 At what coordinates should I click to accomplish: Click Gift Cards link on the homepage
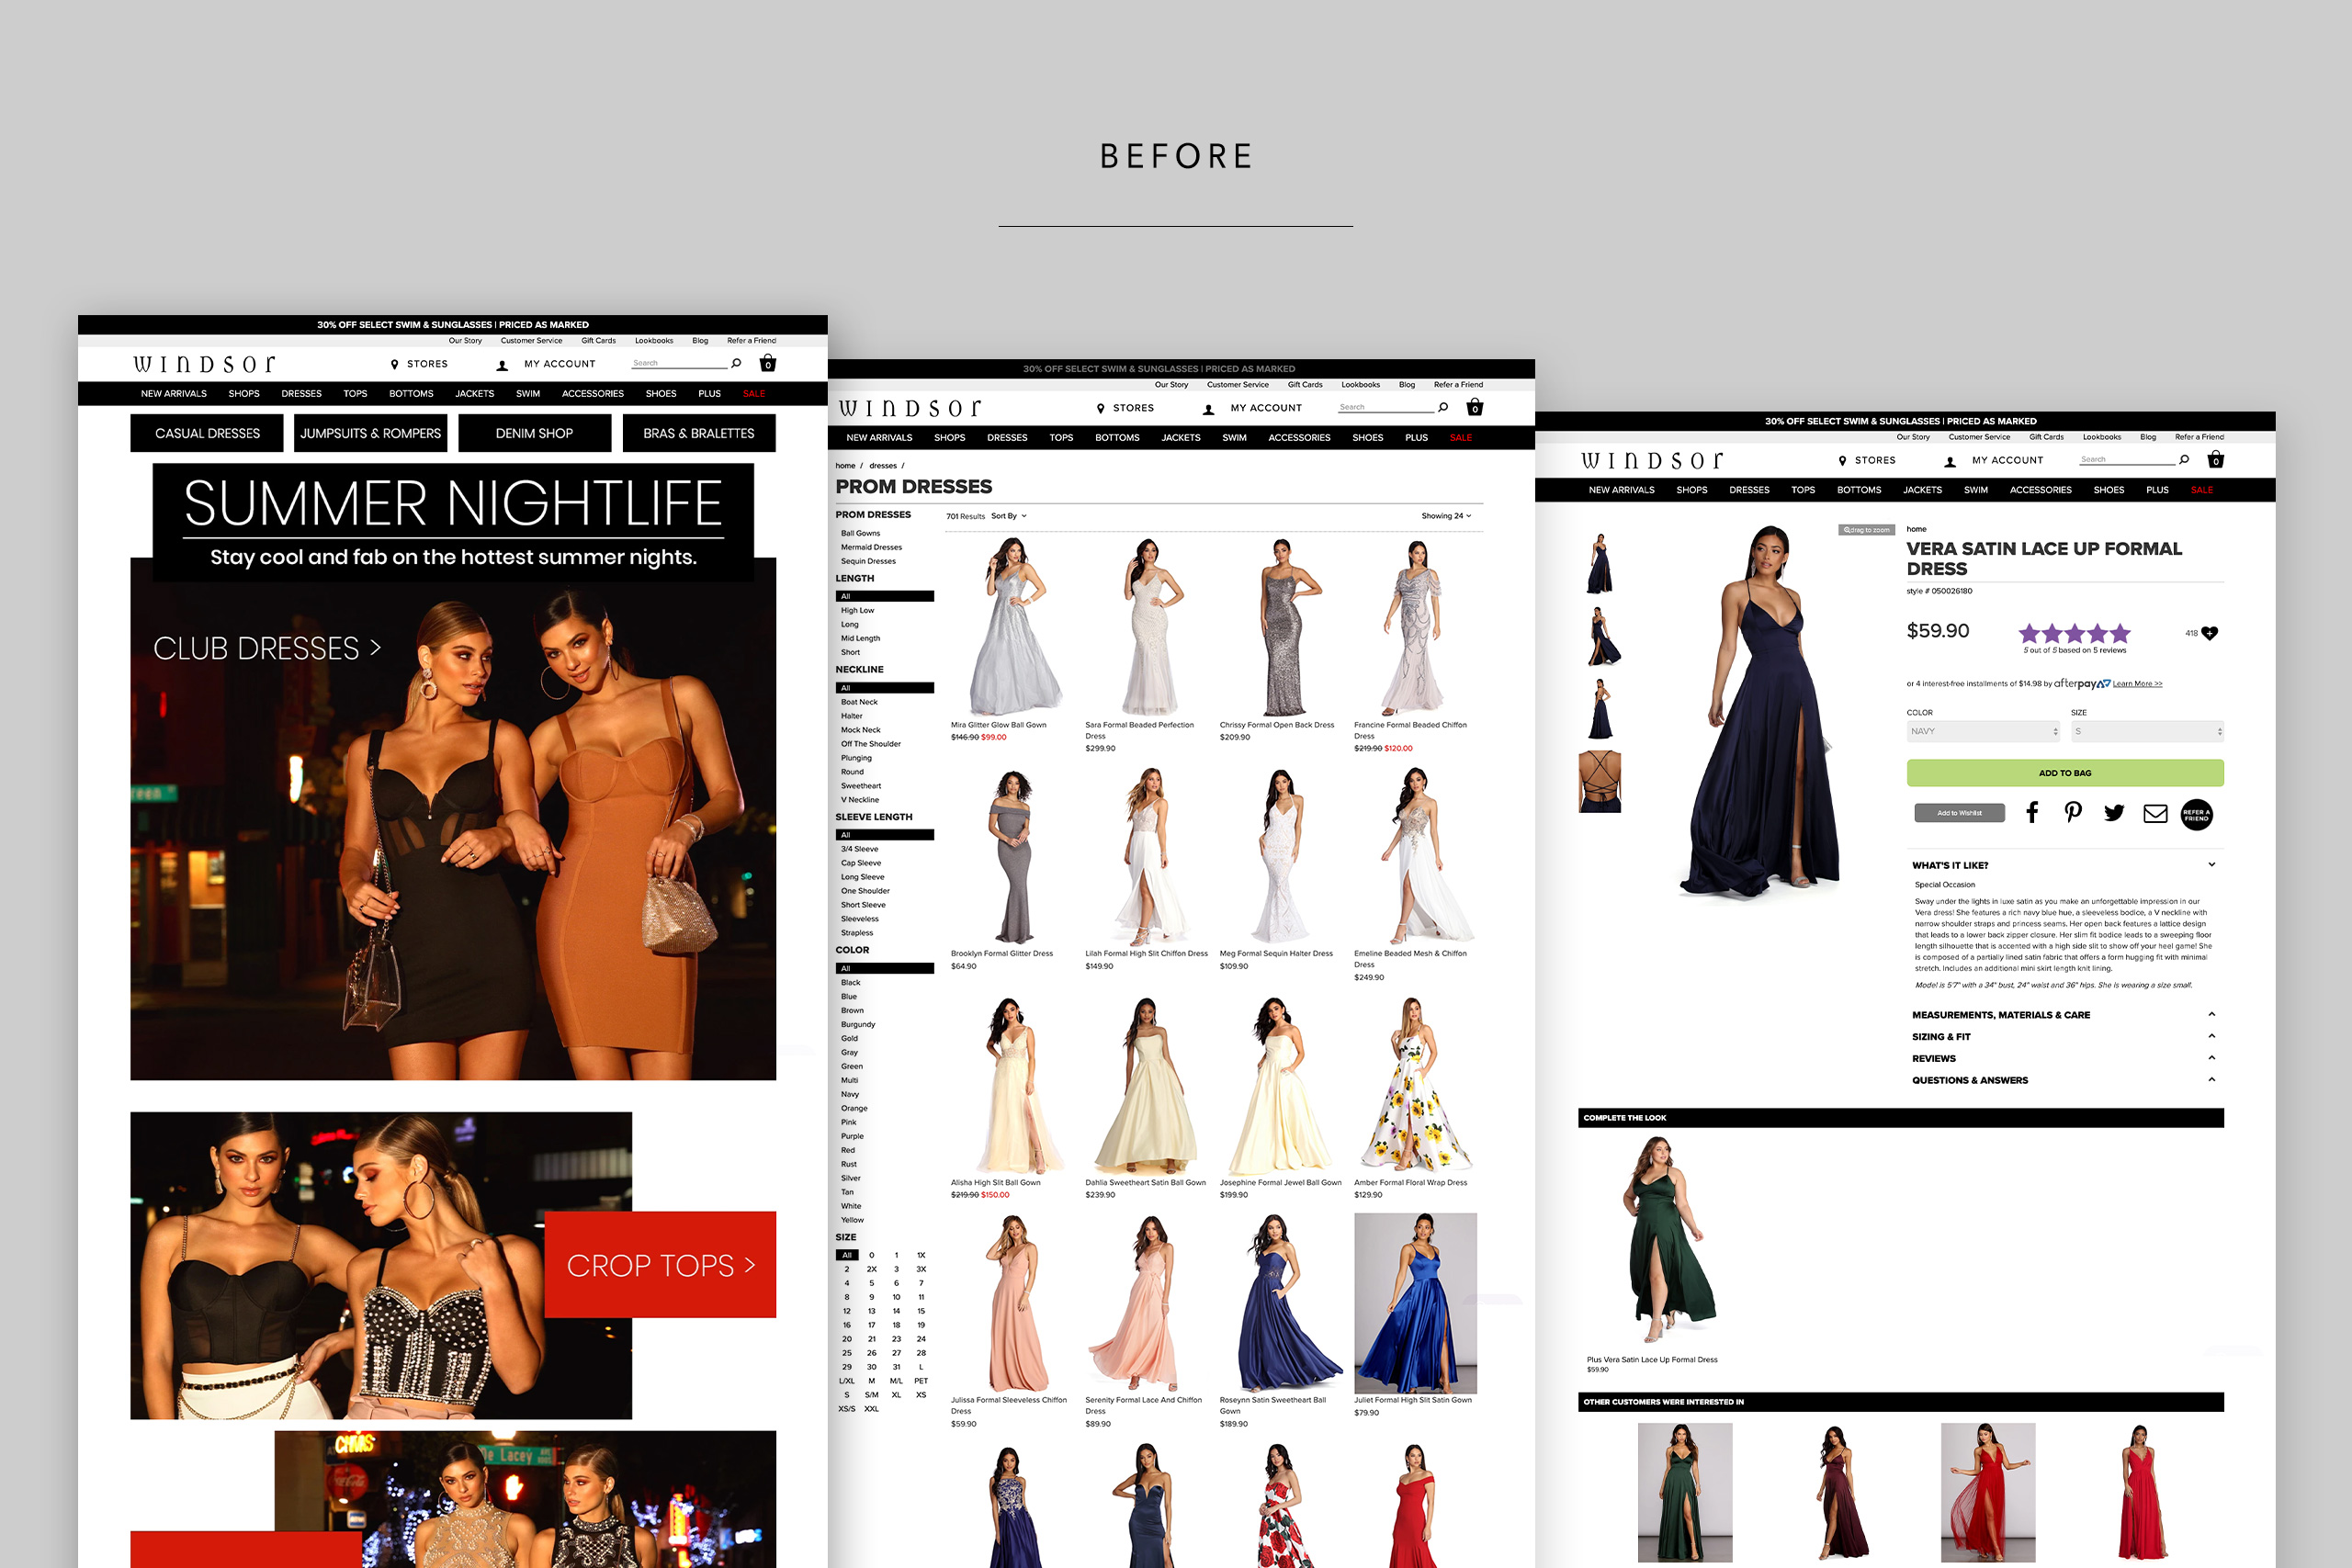[598, 341]
